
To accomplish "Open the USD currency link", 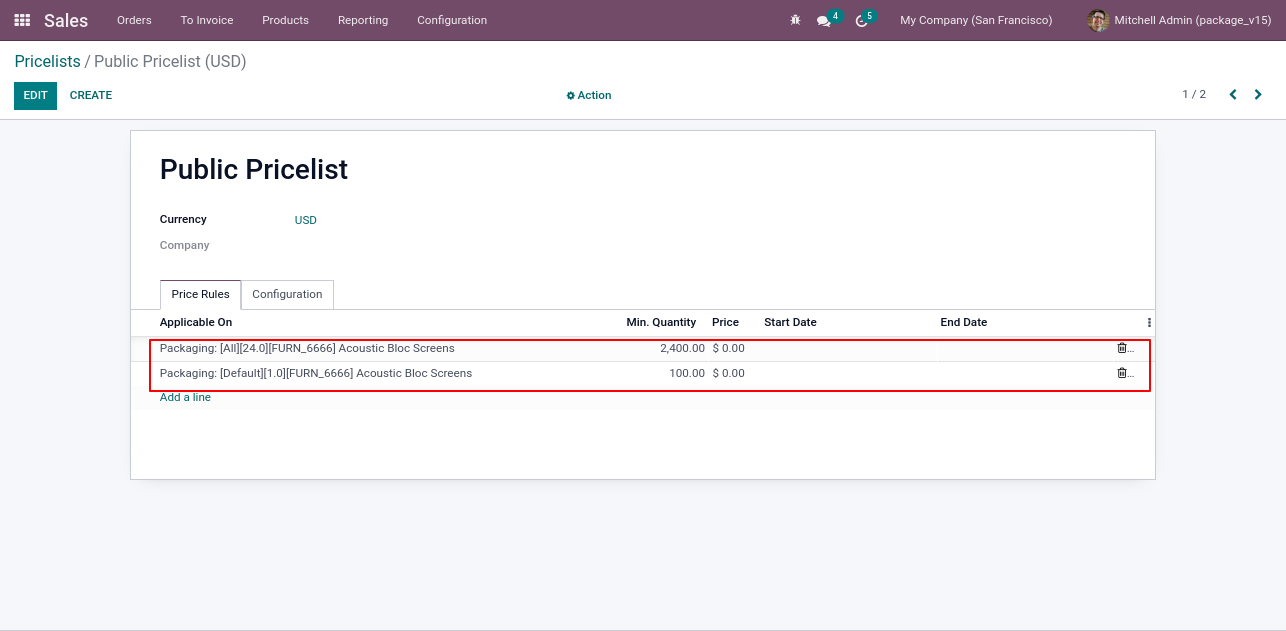I will 305,220.
